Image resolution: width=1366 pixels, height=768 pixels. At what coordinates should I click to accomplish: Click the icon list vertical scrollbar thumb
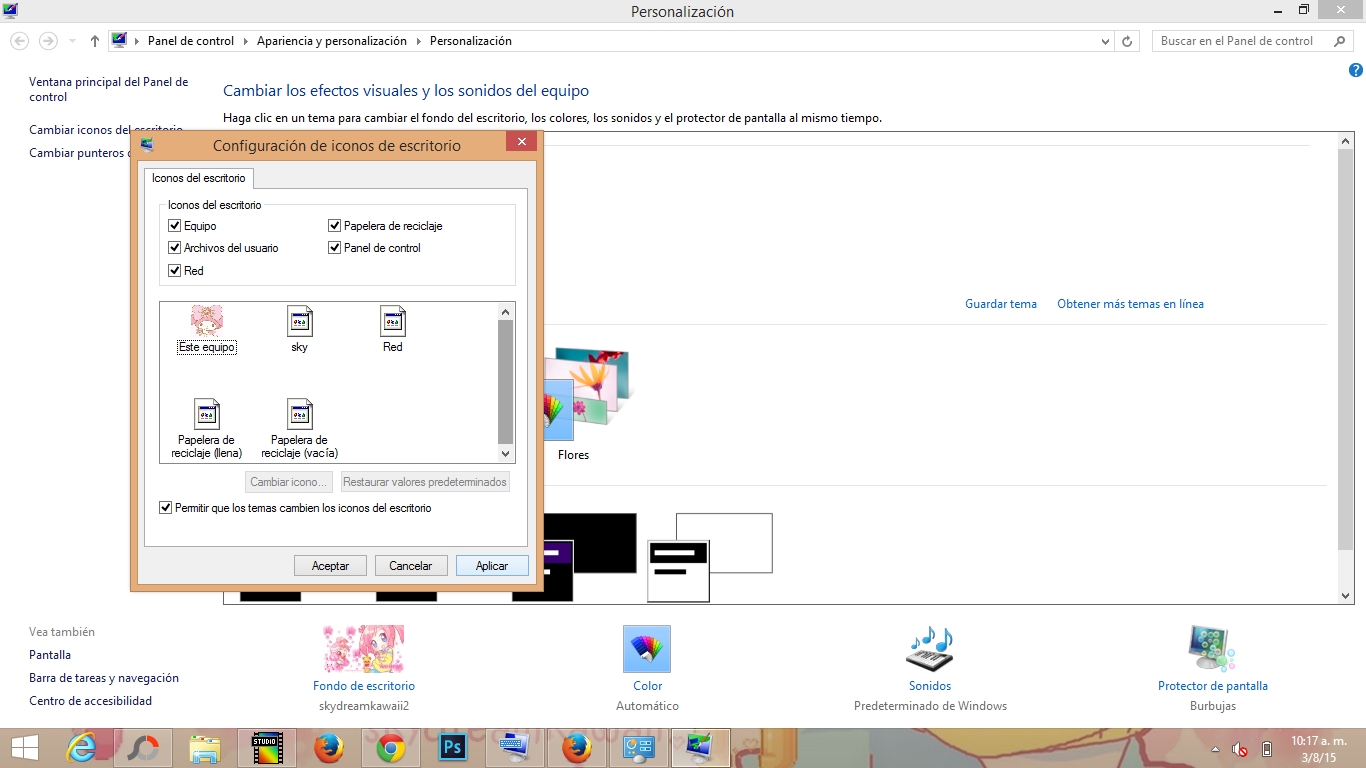click(x=506, y=383)
